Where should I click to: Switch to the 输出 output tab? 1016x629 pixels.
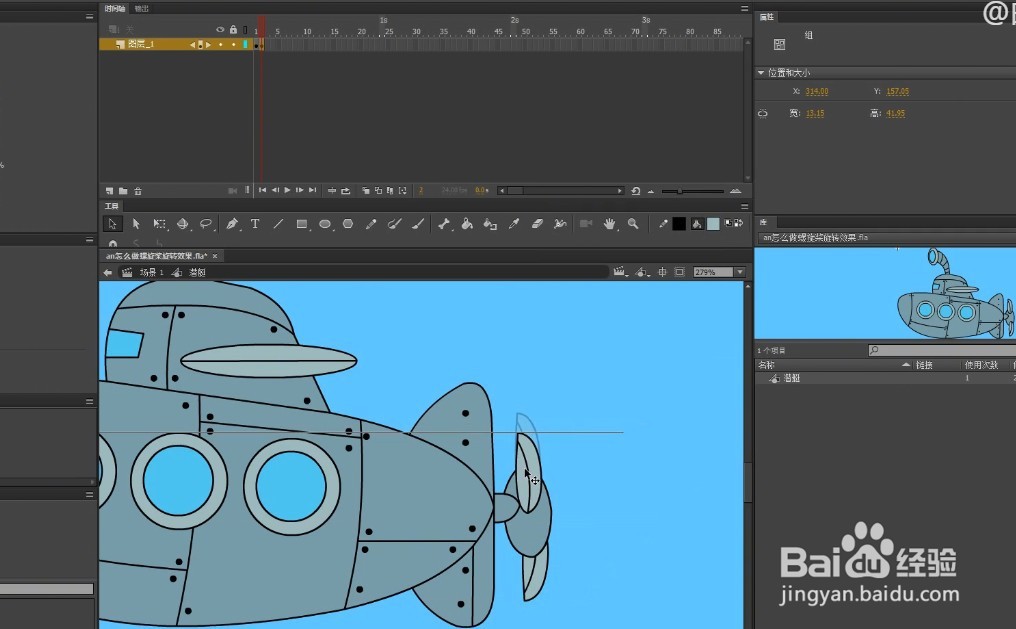pyautogui.click(x=141, y=8)
